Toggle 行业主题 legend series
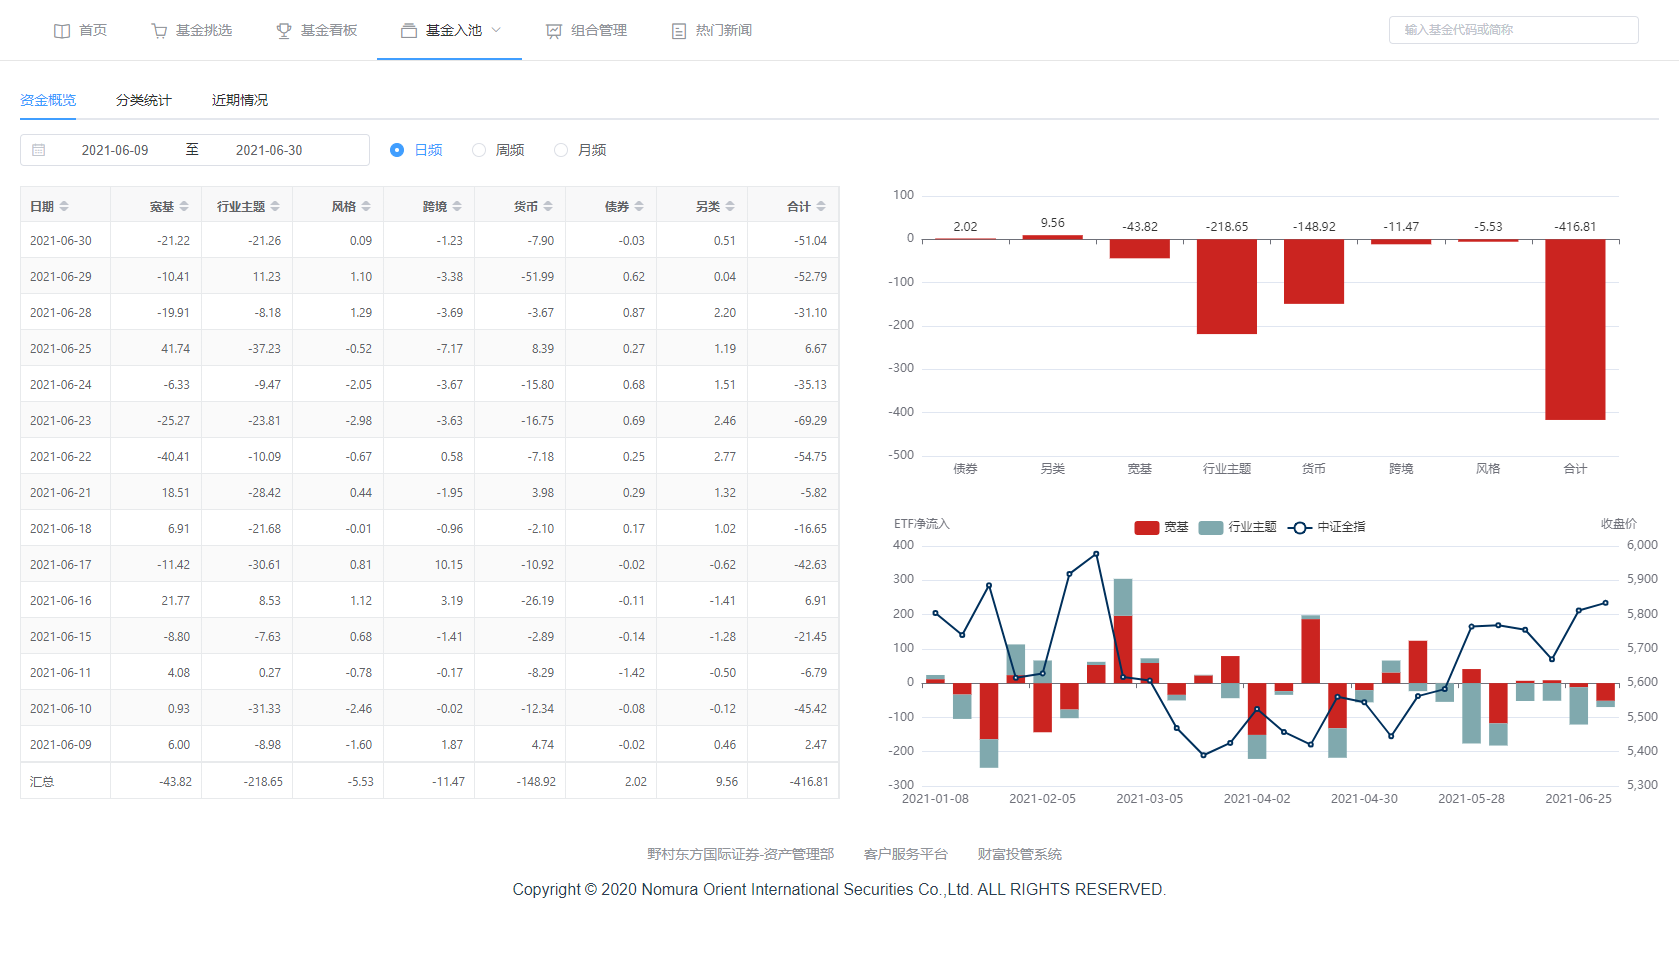Viewport: 1679px width, 979px height. 1238,527
